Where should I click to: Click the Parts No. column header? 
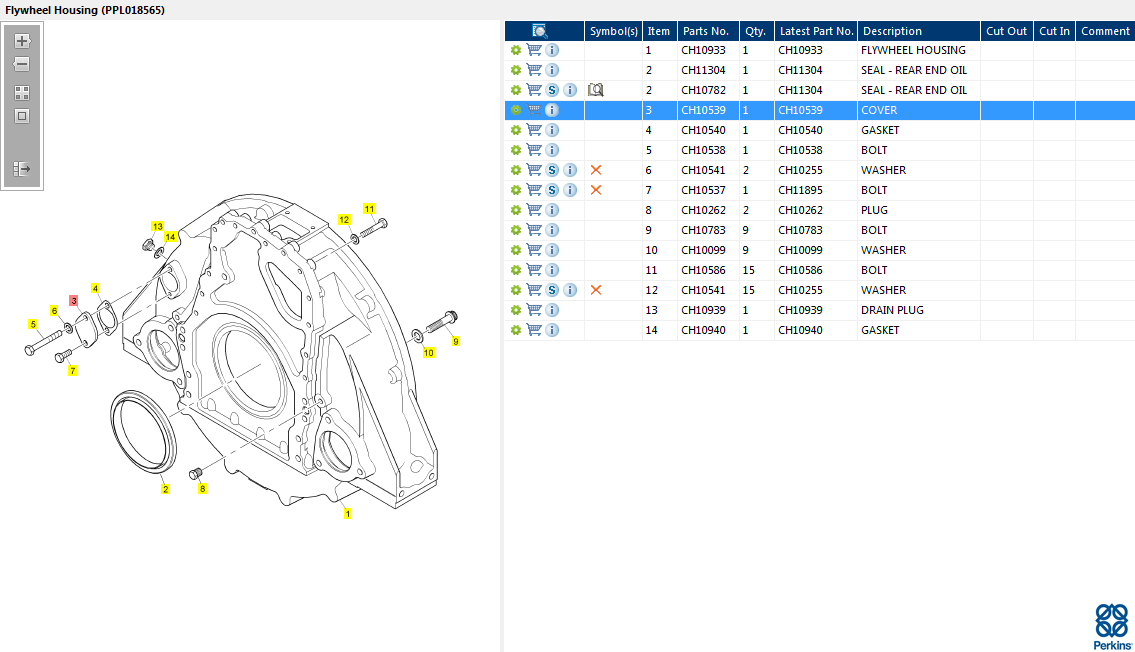click(708, 31)
